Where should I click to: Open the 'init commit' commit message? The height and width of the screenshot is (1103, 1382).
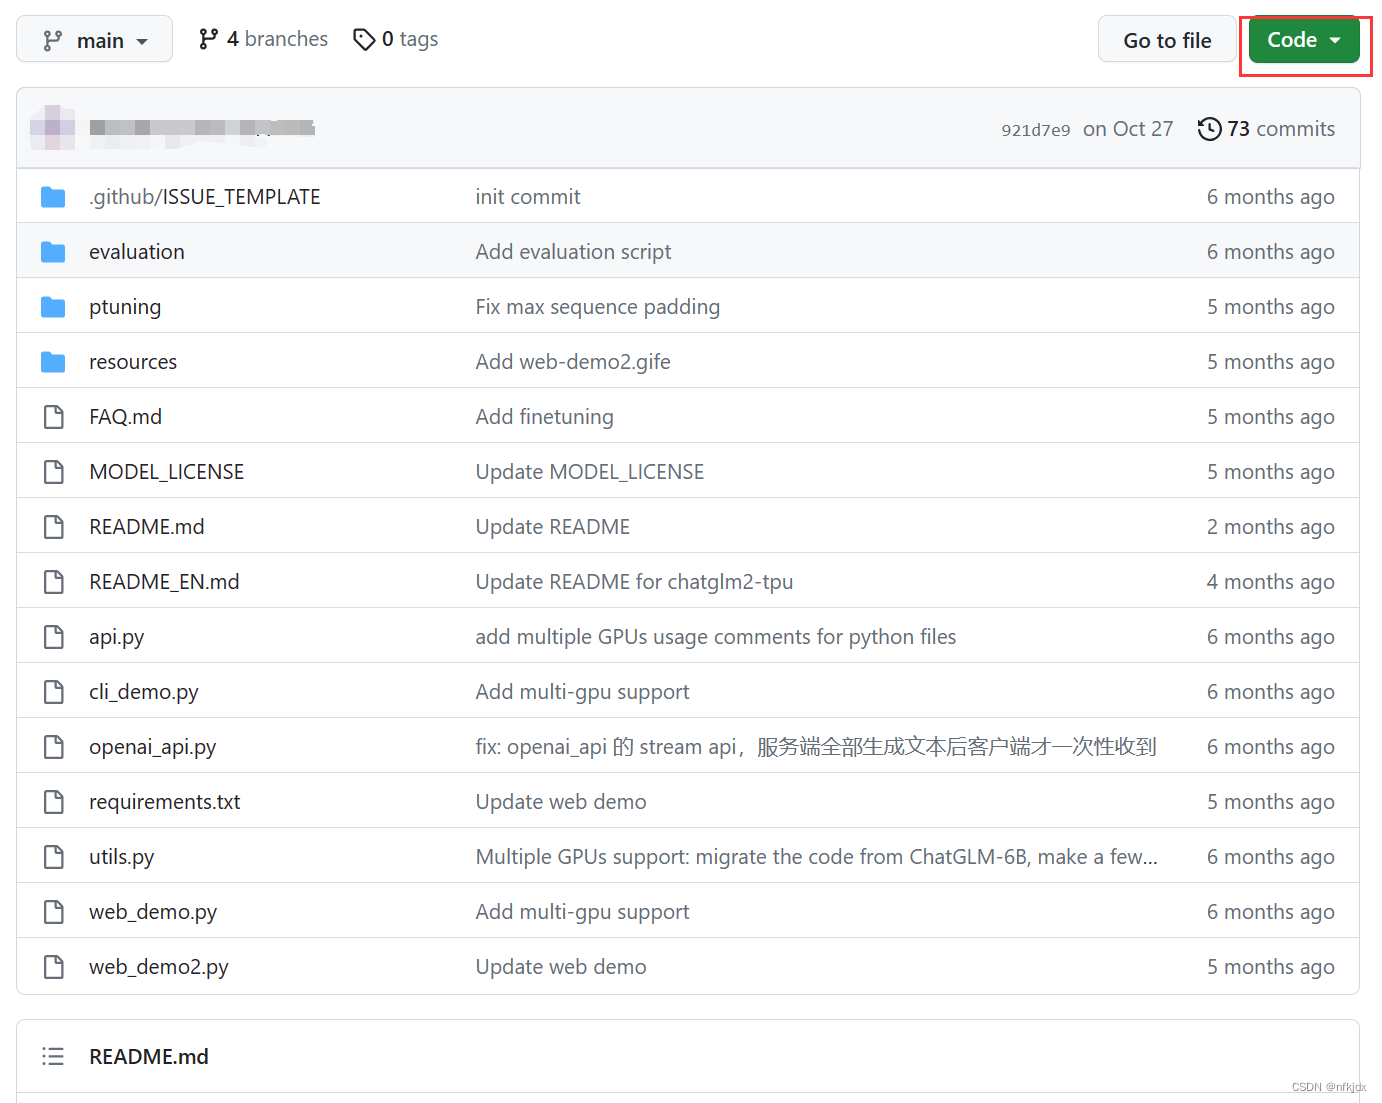528,197
